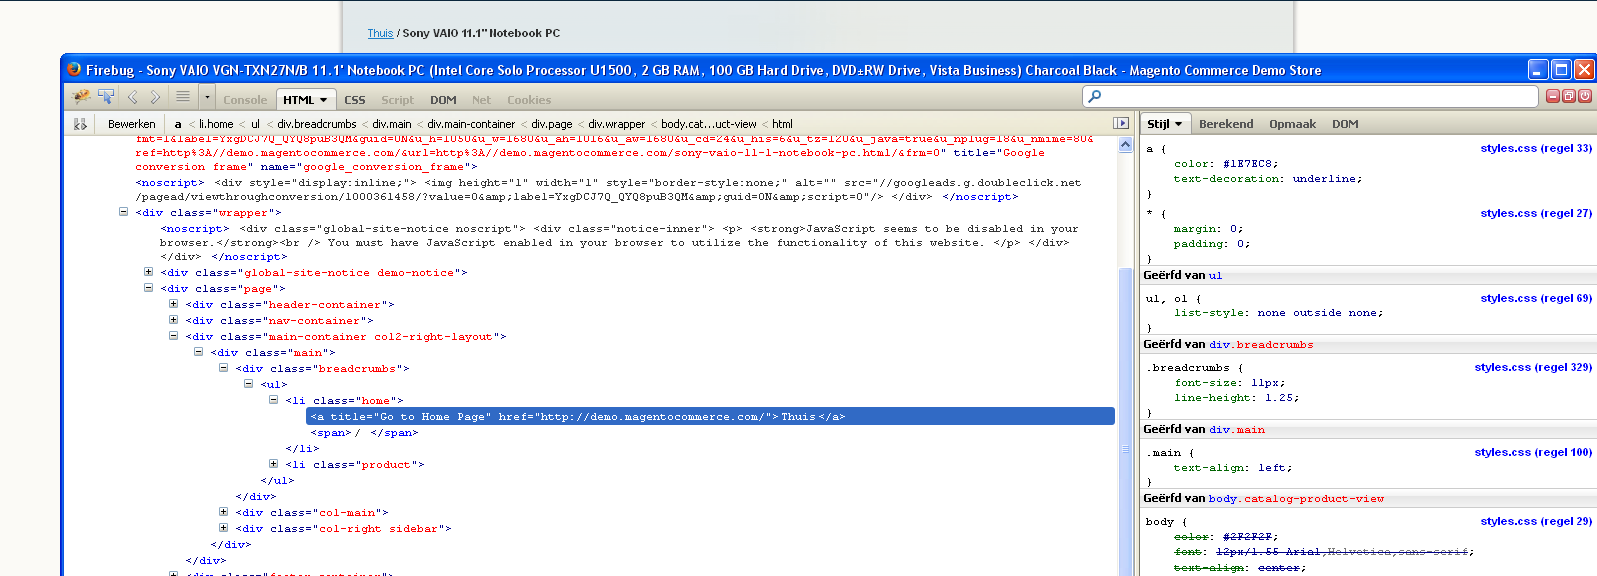Select div.main in the breadcrumb path
The image size is (1597, 576).
click(x=392, y=124)
